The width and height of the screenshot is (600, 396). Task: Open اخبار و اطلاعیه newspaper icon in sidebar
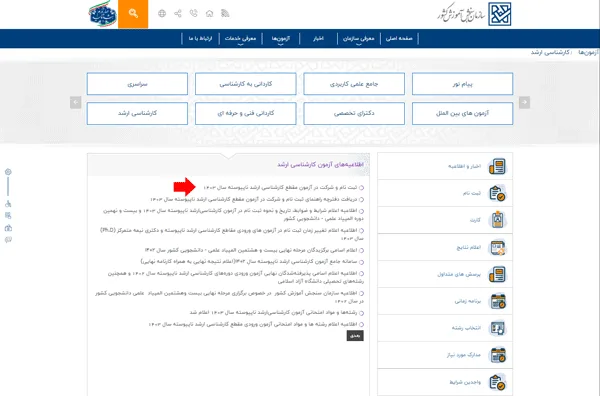tap(497, 166)
